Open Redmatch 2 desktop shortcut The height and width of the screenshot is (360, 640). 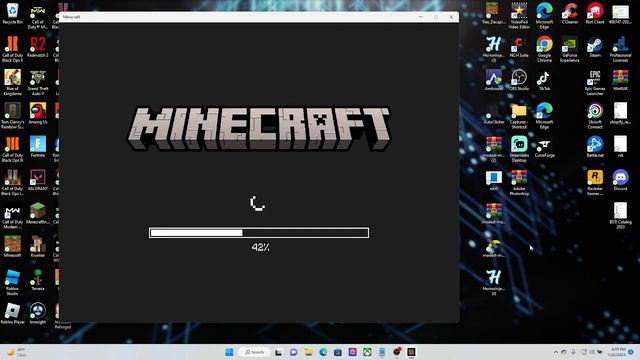tap(38, 47)
